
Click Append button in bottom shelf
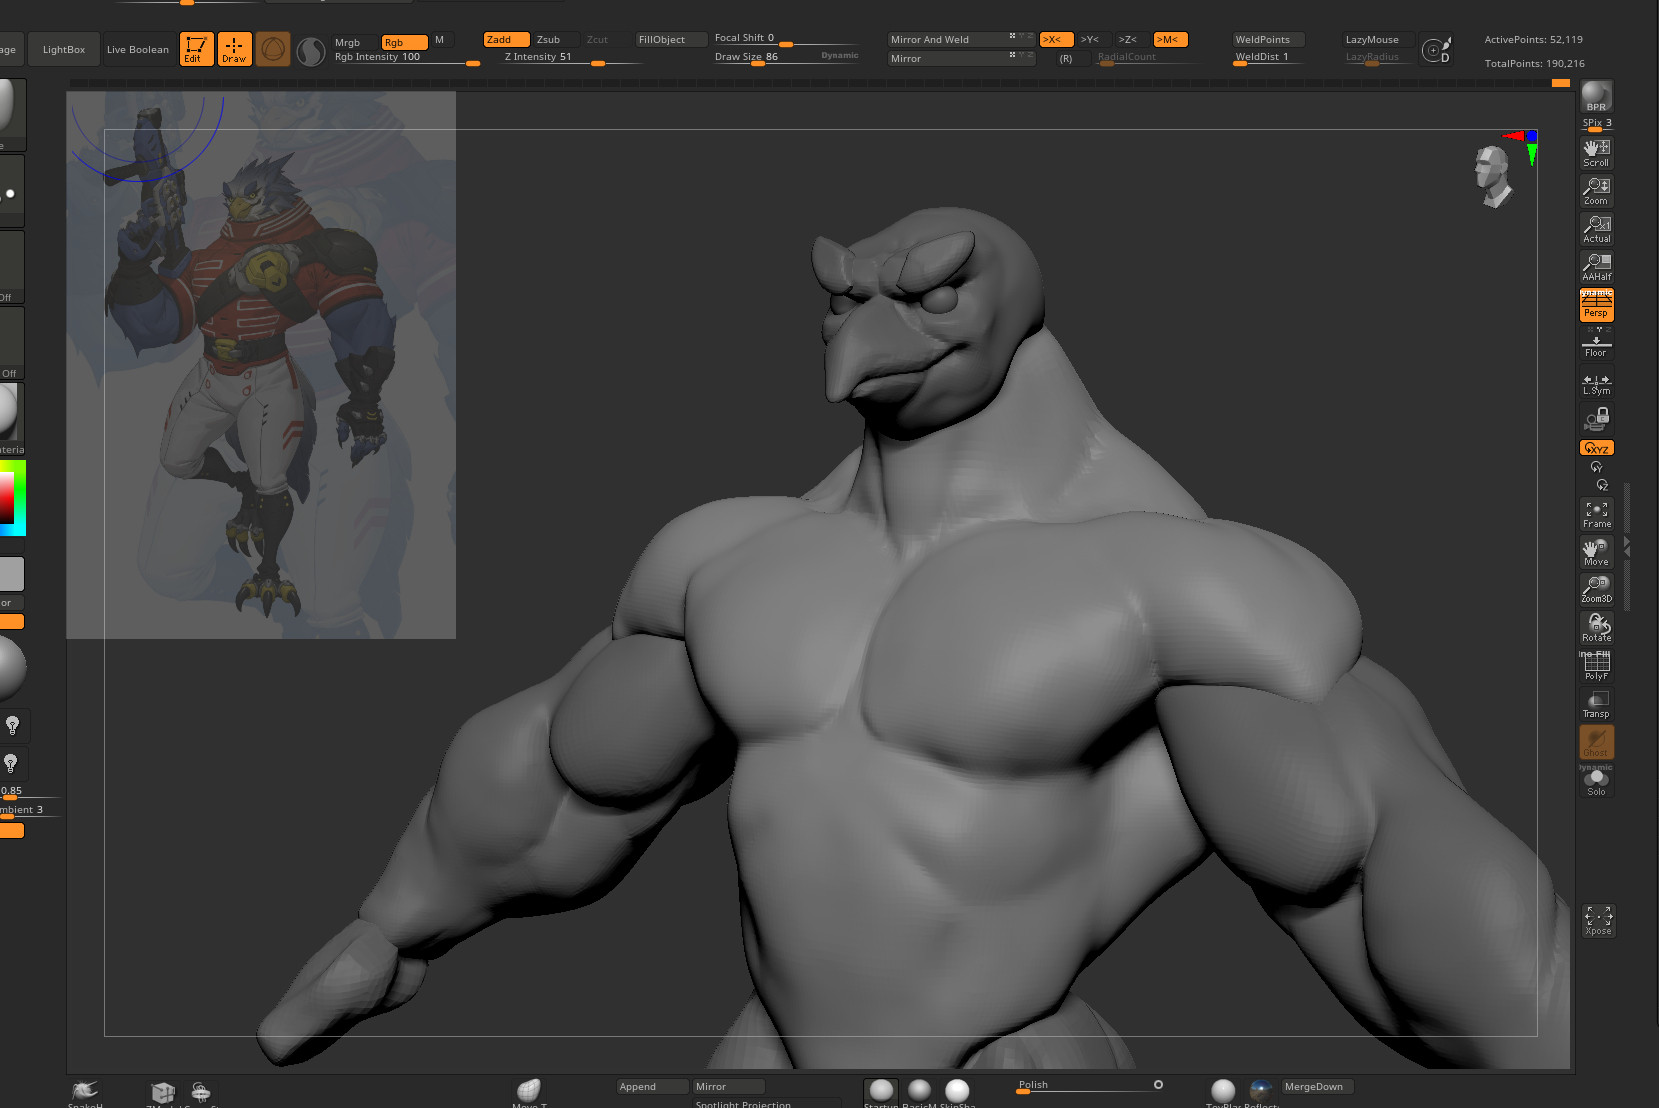pyautogui.click(x=652, y=1087)
